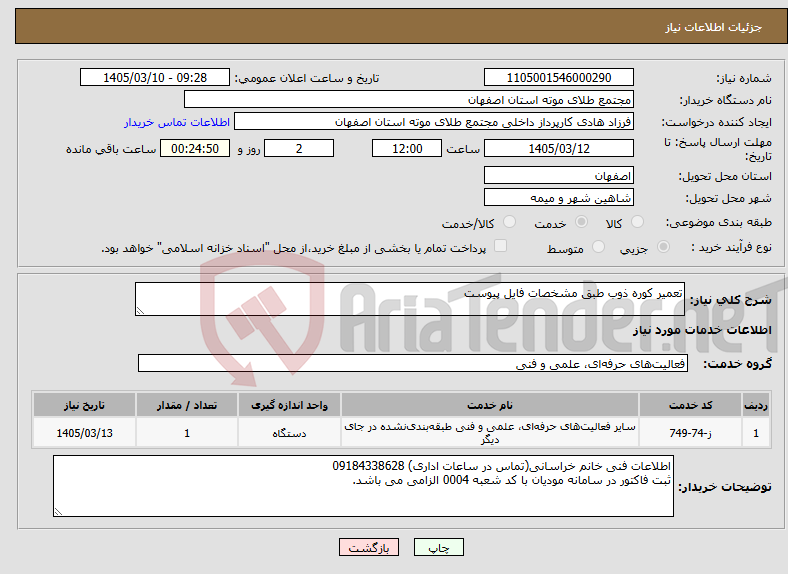
Task: Click the استان محل تحویل field
Action: point(559,175)
